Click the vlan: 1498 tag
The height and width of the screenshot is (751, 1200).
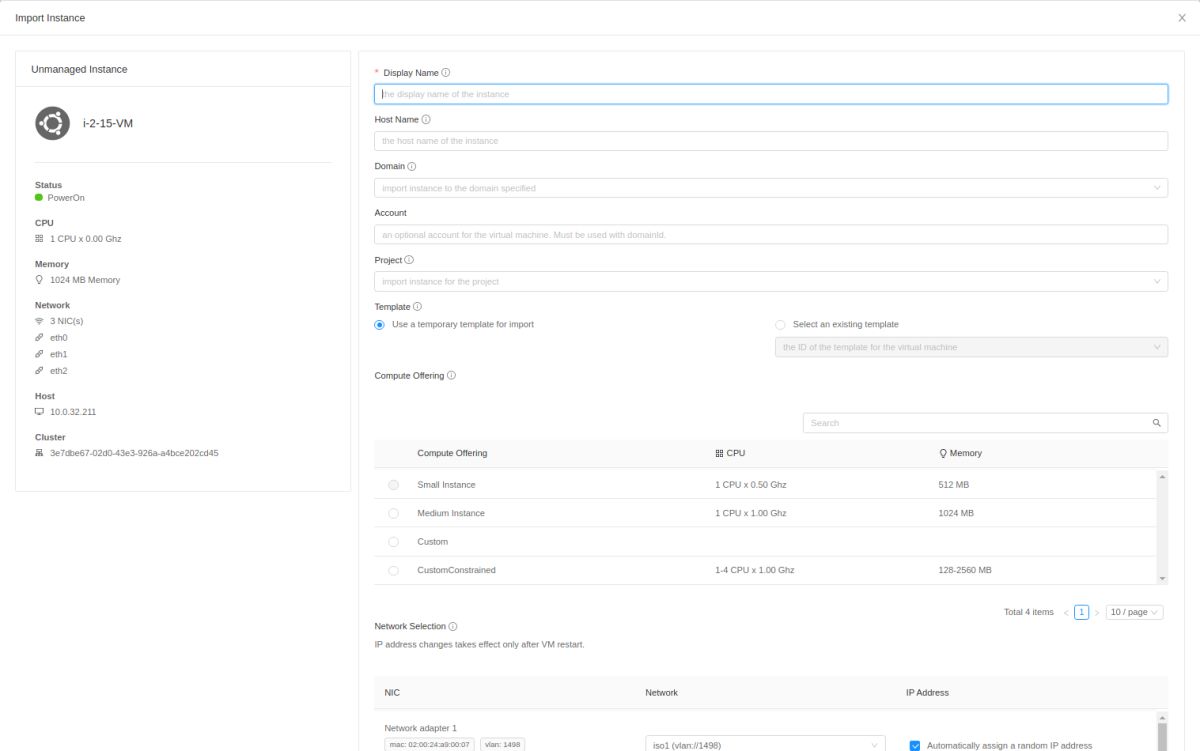coord(502,745)
